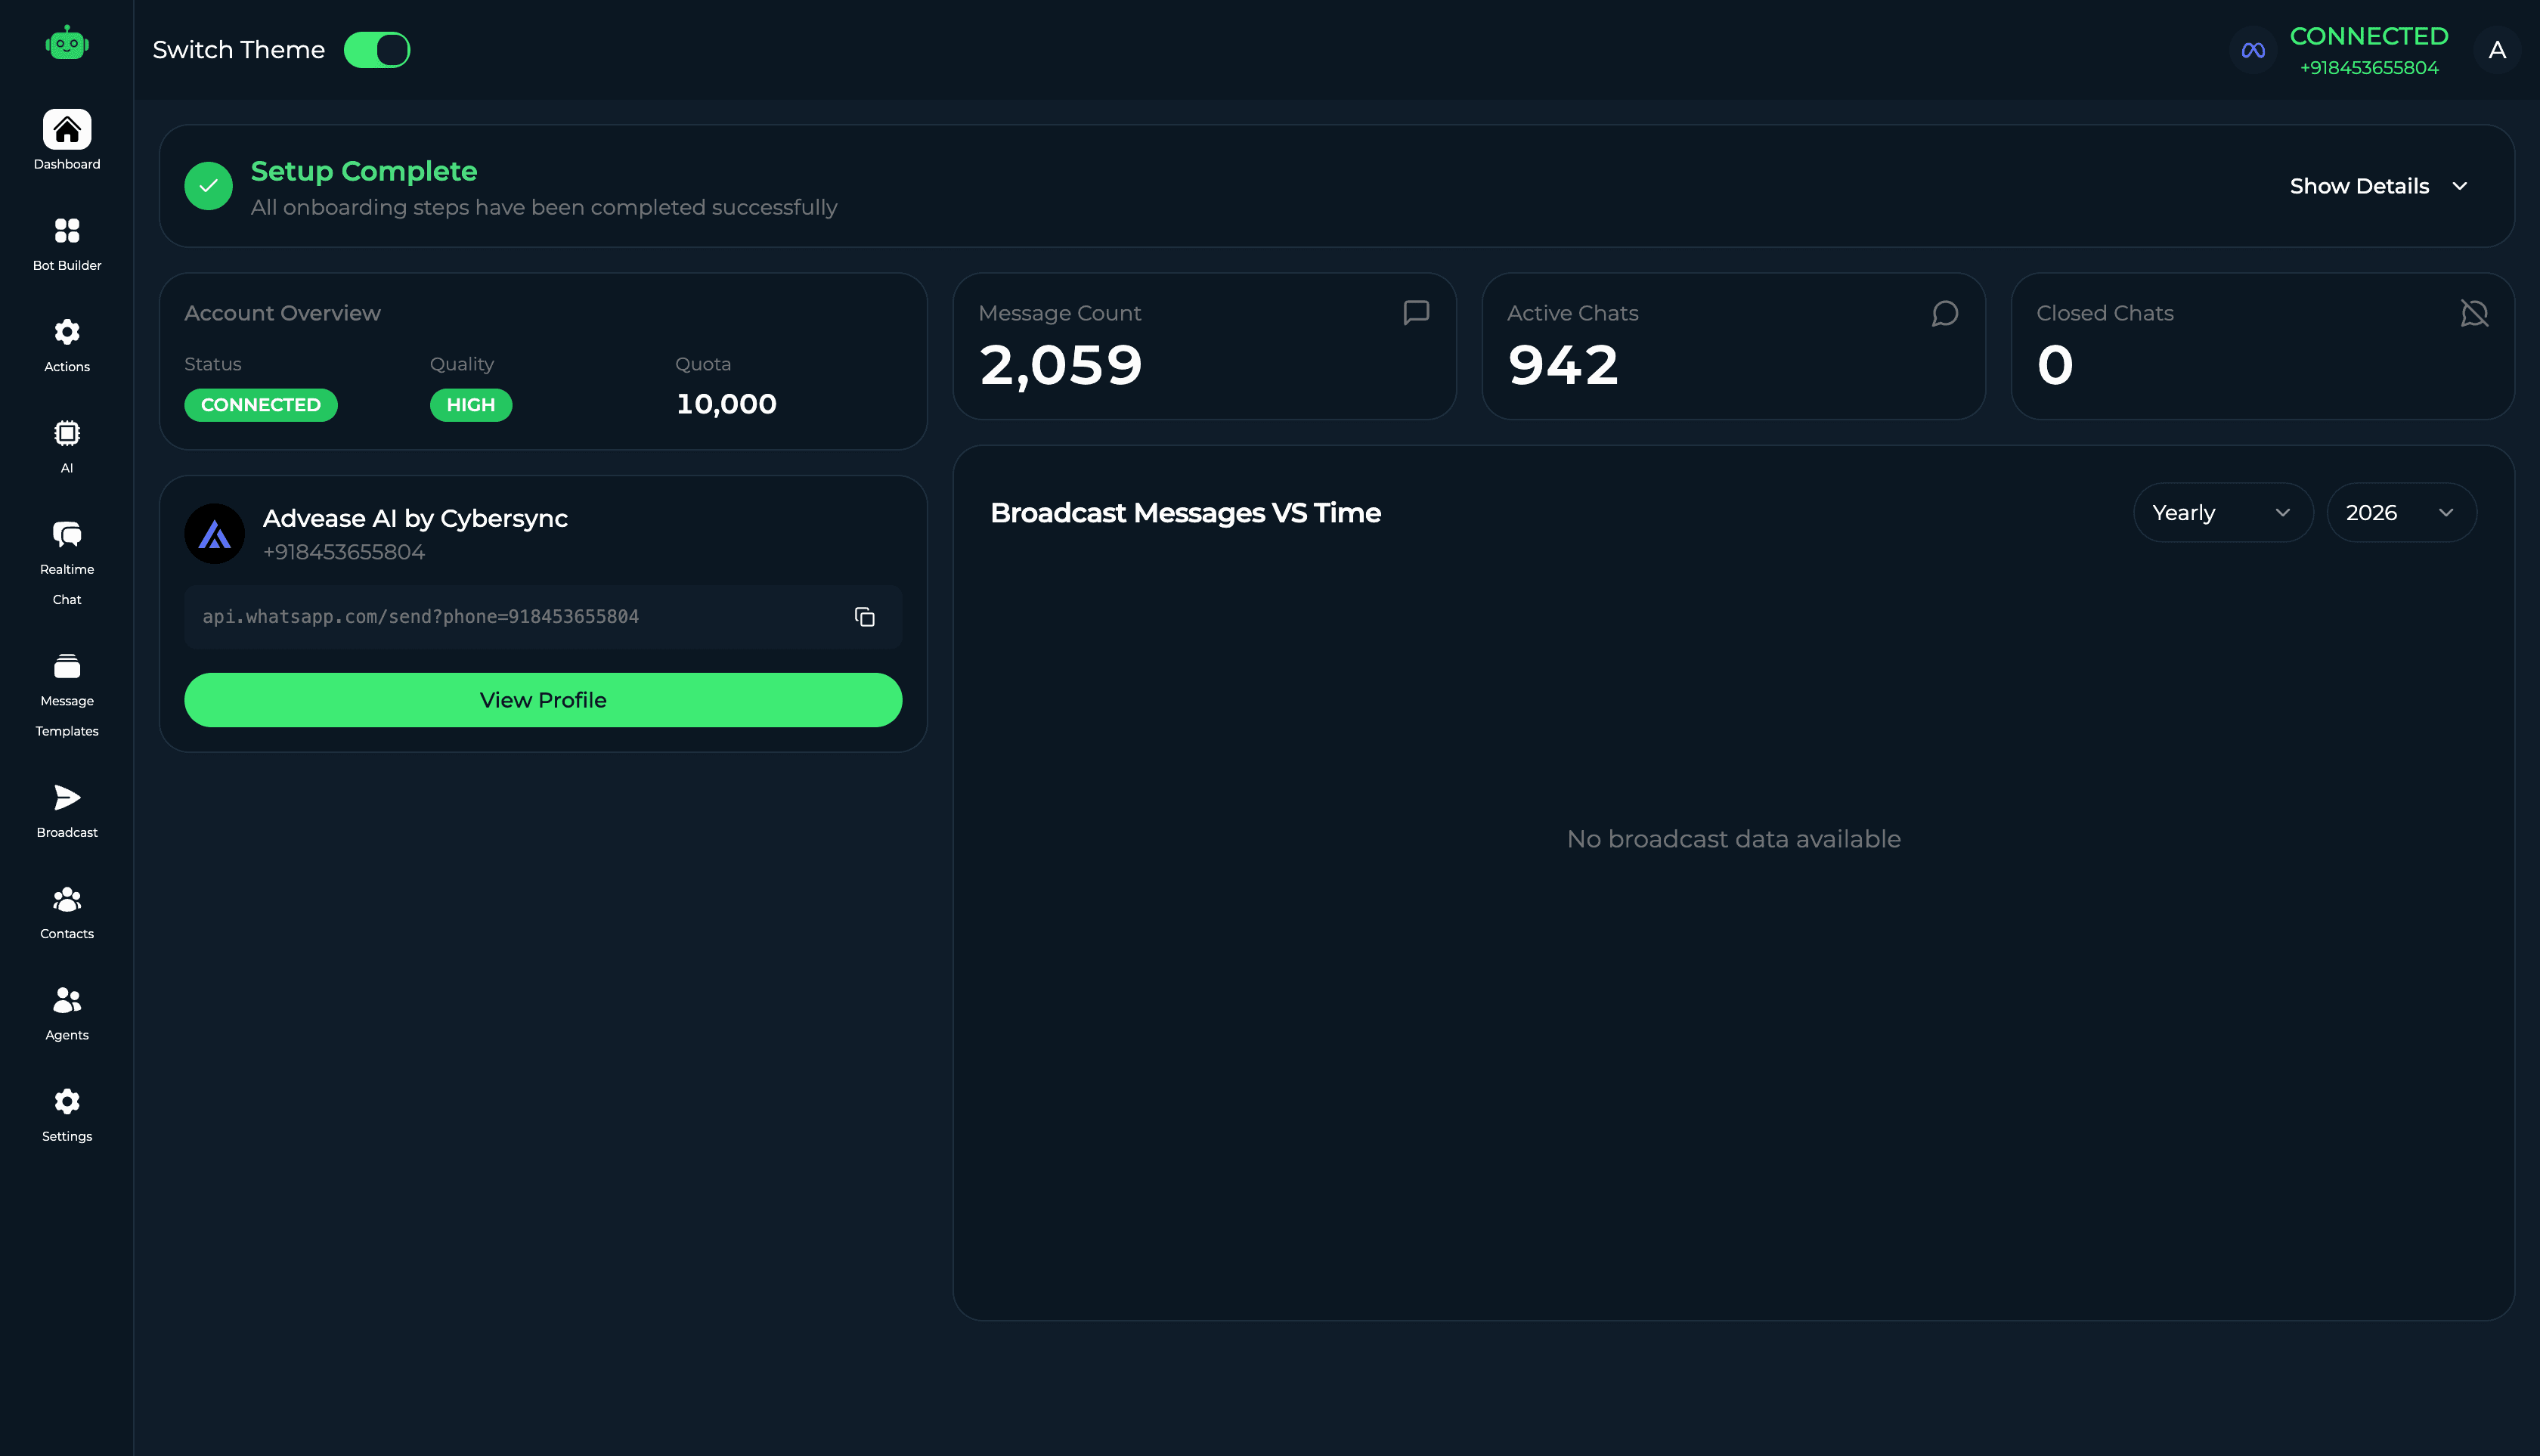Copy the WhatsApp API link
The image size is (2540, 1456).
(863, 617)
